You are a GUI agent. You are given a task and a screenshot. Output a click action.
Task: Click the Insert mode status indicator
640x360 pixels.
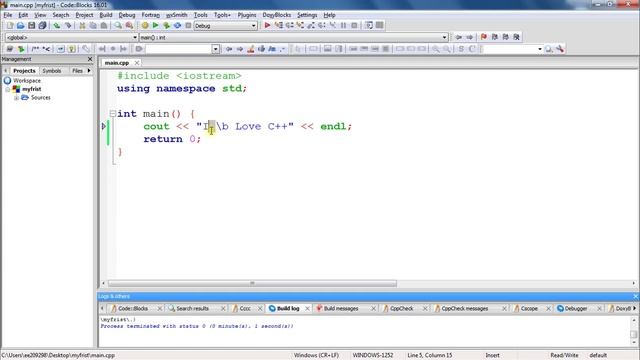pos(492,356)
